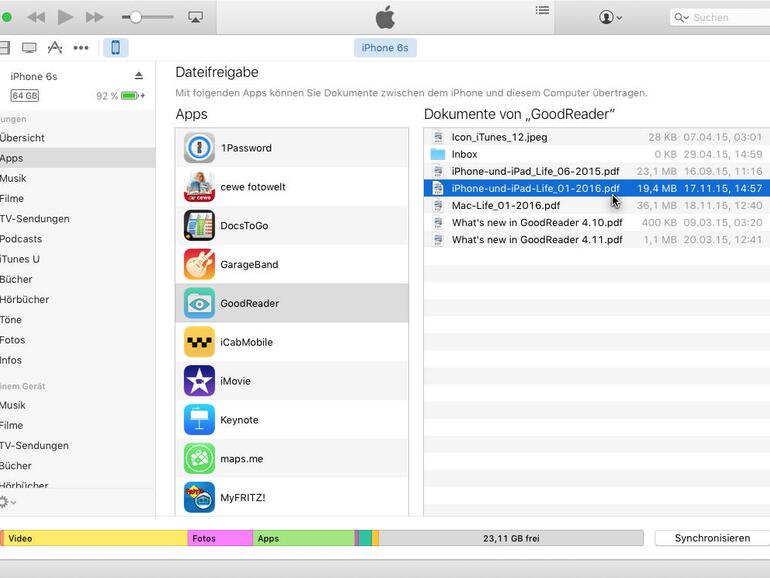This screenshot has height=578, width=770.
Task: Switch to Apps library icon
Action: [x=55, y=48]
